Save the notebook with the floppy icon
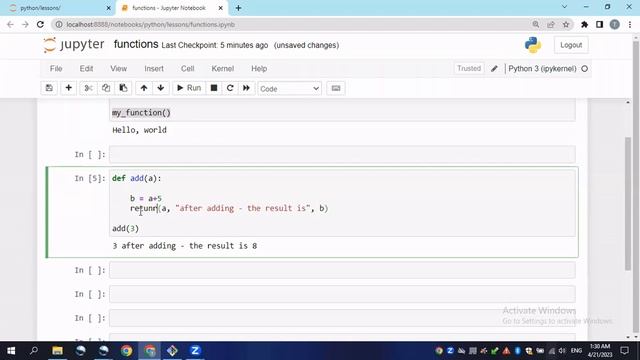This screenshot has width=640, height=360. [x=49, y=88]
